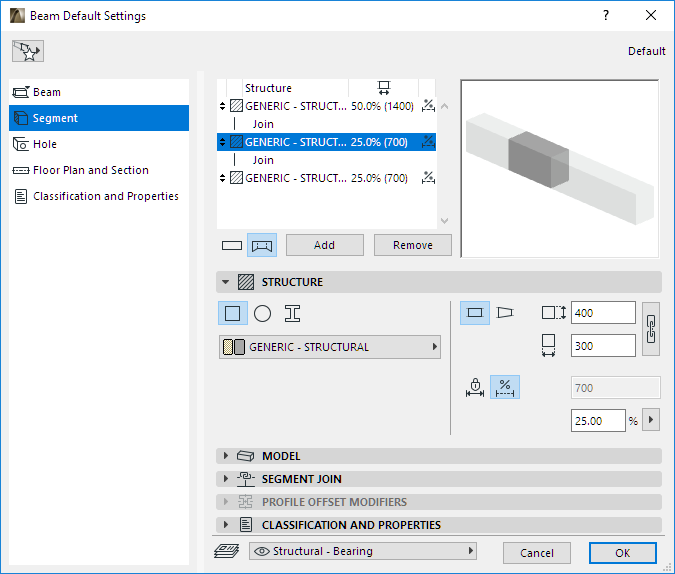Expand the PROFILE OFFSET MODIFIERS panel

[x=226, y=502]
